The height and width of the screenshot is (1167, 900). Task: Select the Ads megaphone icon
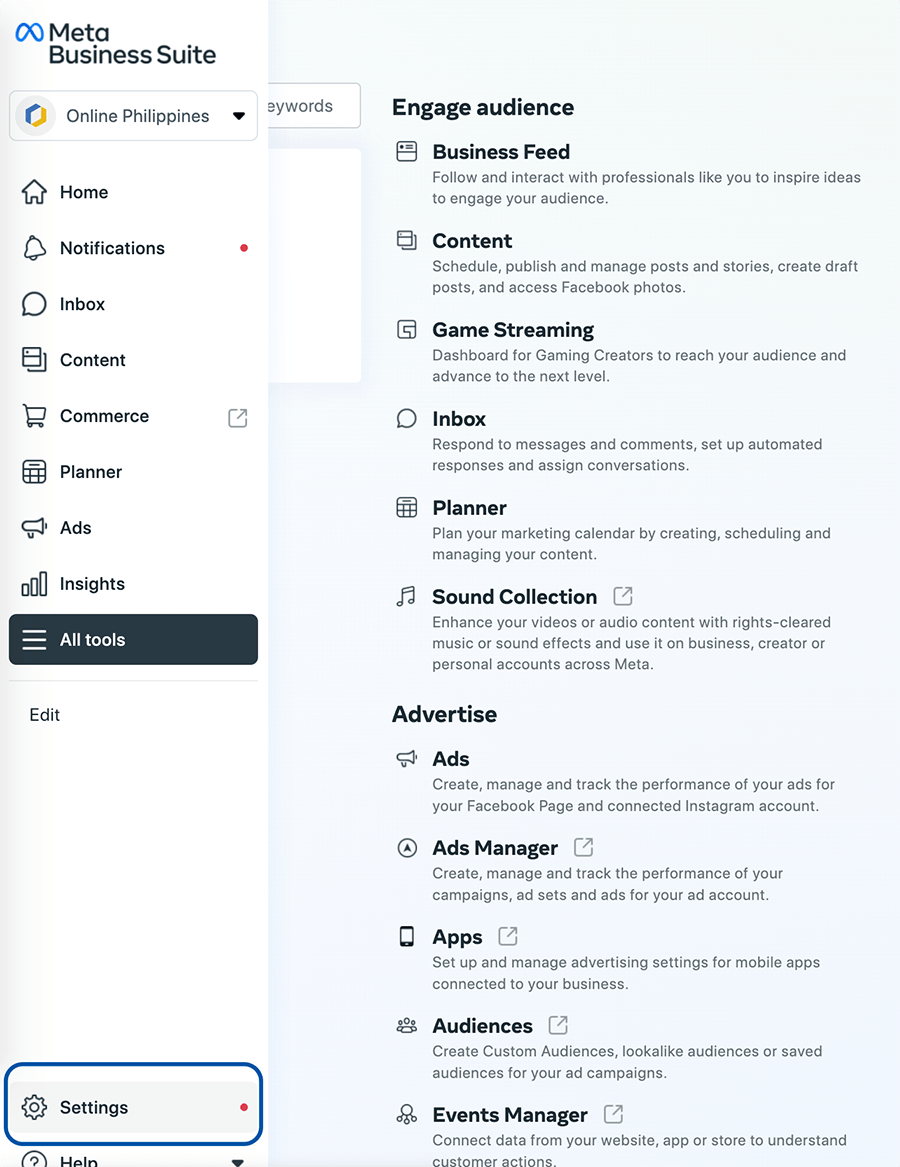click(x=34, y=527)
